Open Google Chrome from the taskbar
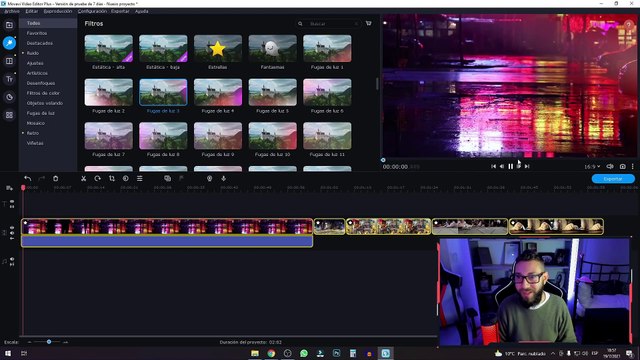 [x=271, y=353]
